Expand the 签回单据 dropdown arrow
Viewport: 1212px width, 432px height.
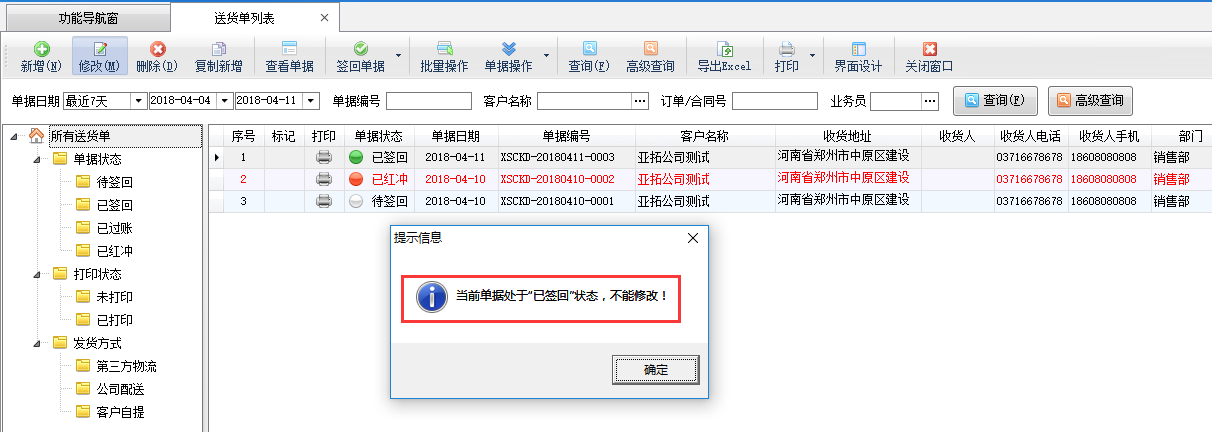pyautogui.click(x=399, y=56)
